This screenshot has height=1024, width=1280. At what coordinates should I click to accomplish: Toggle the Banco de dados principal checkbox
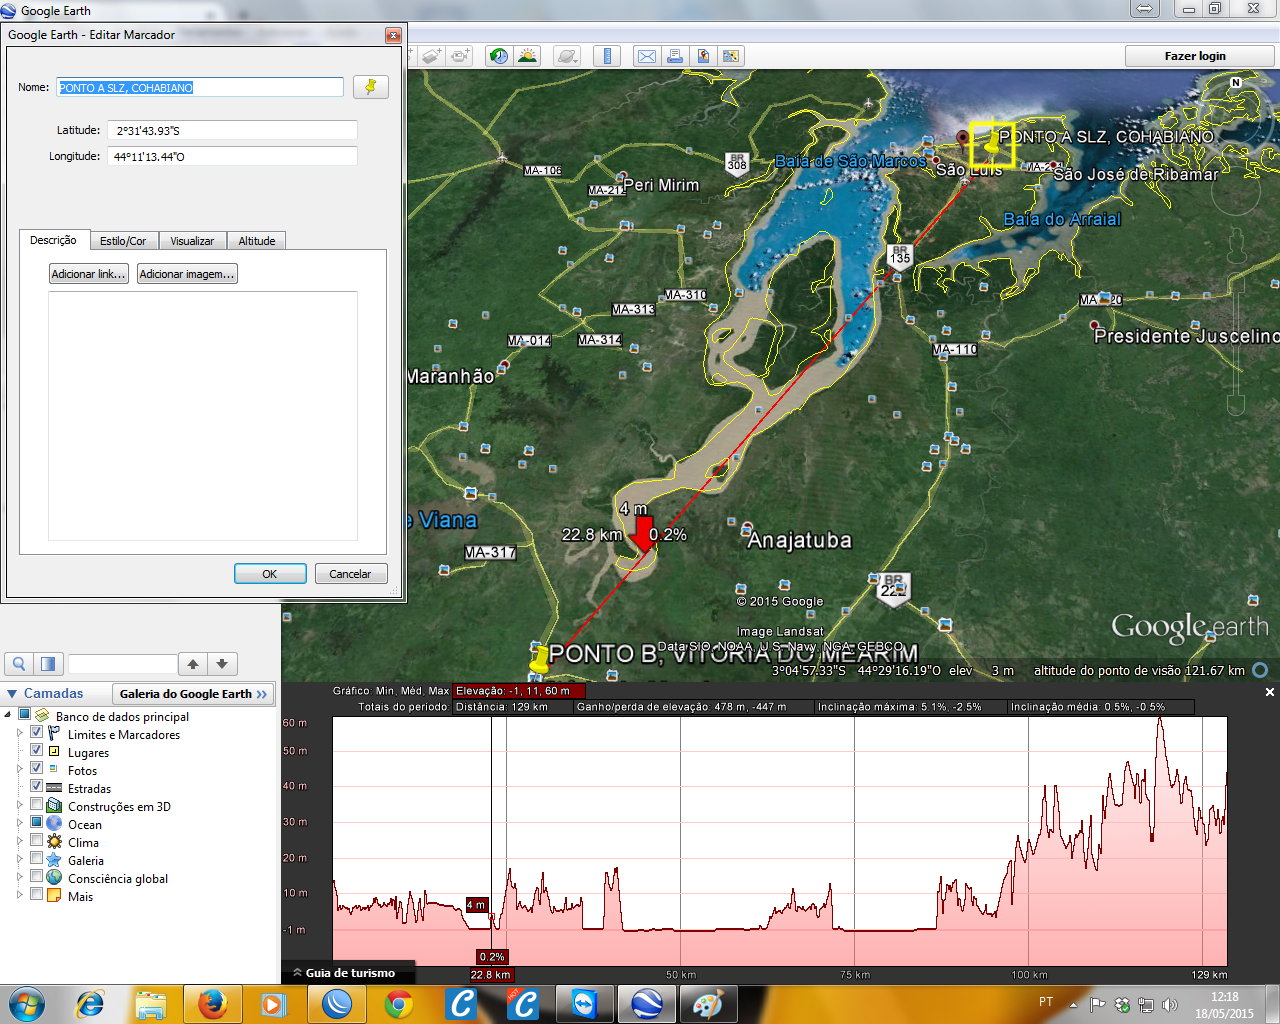tap(24, 715)
